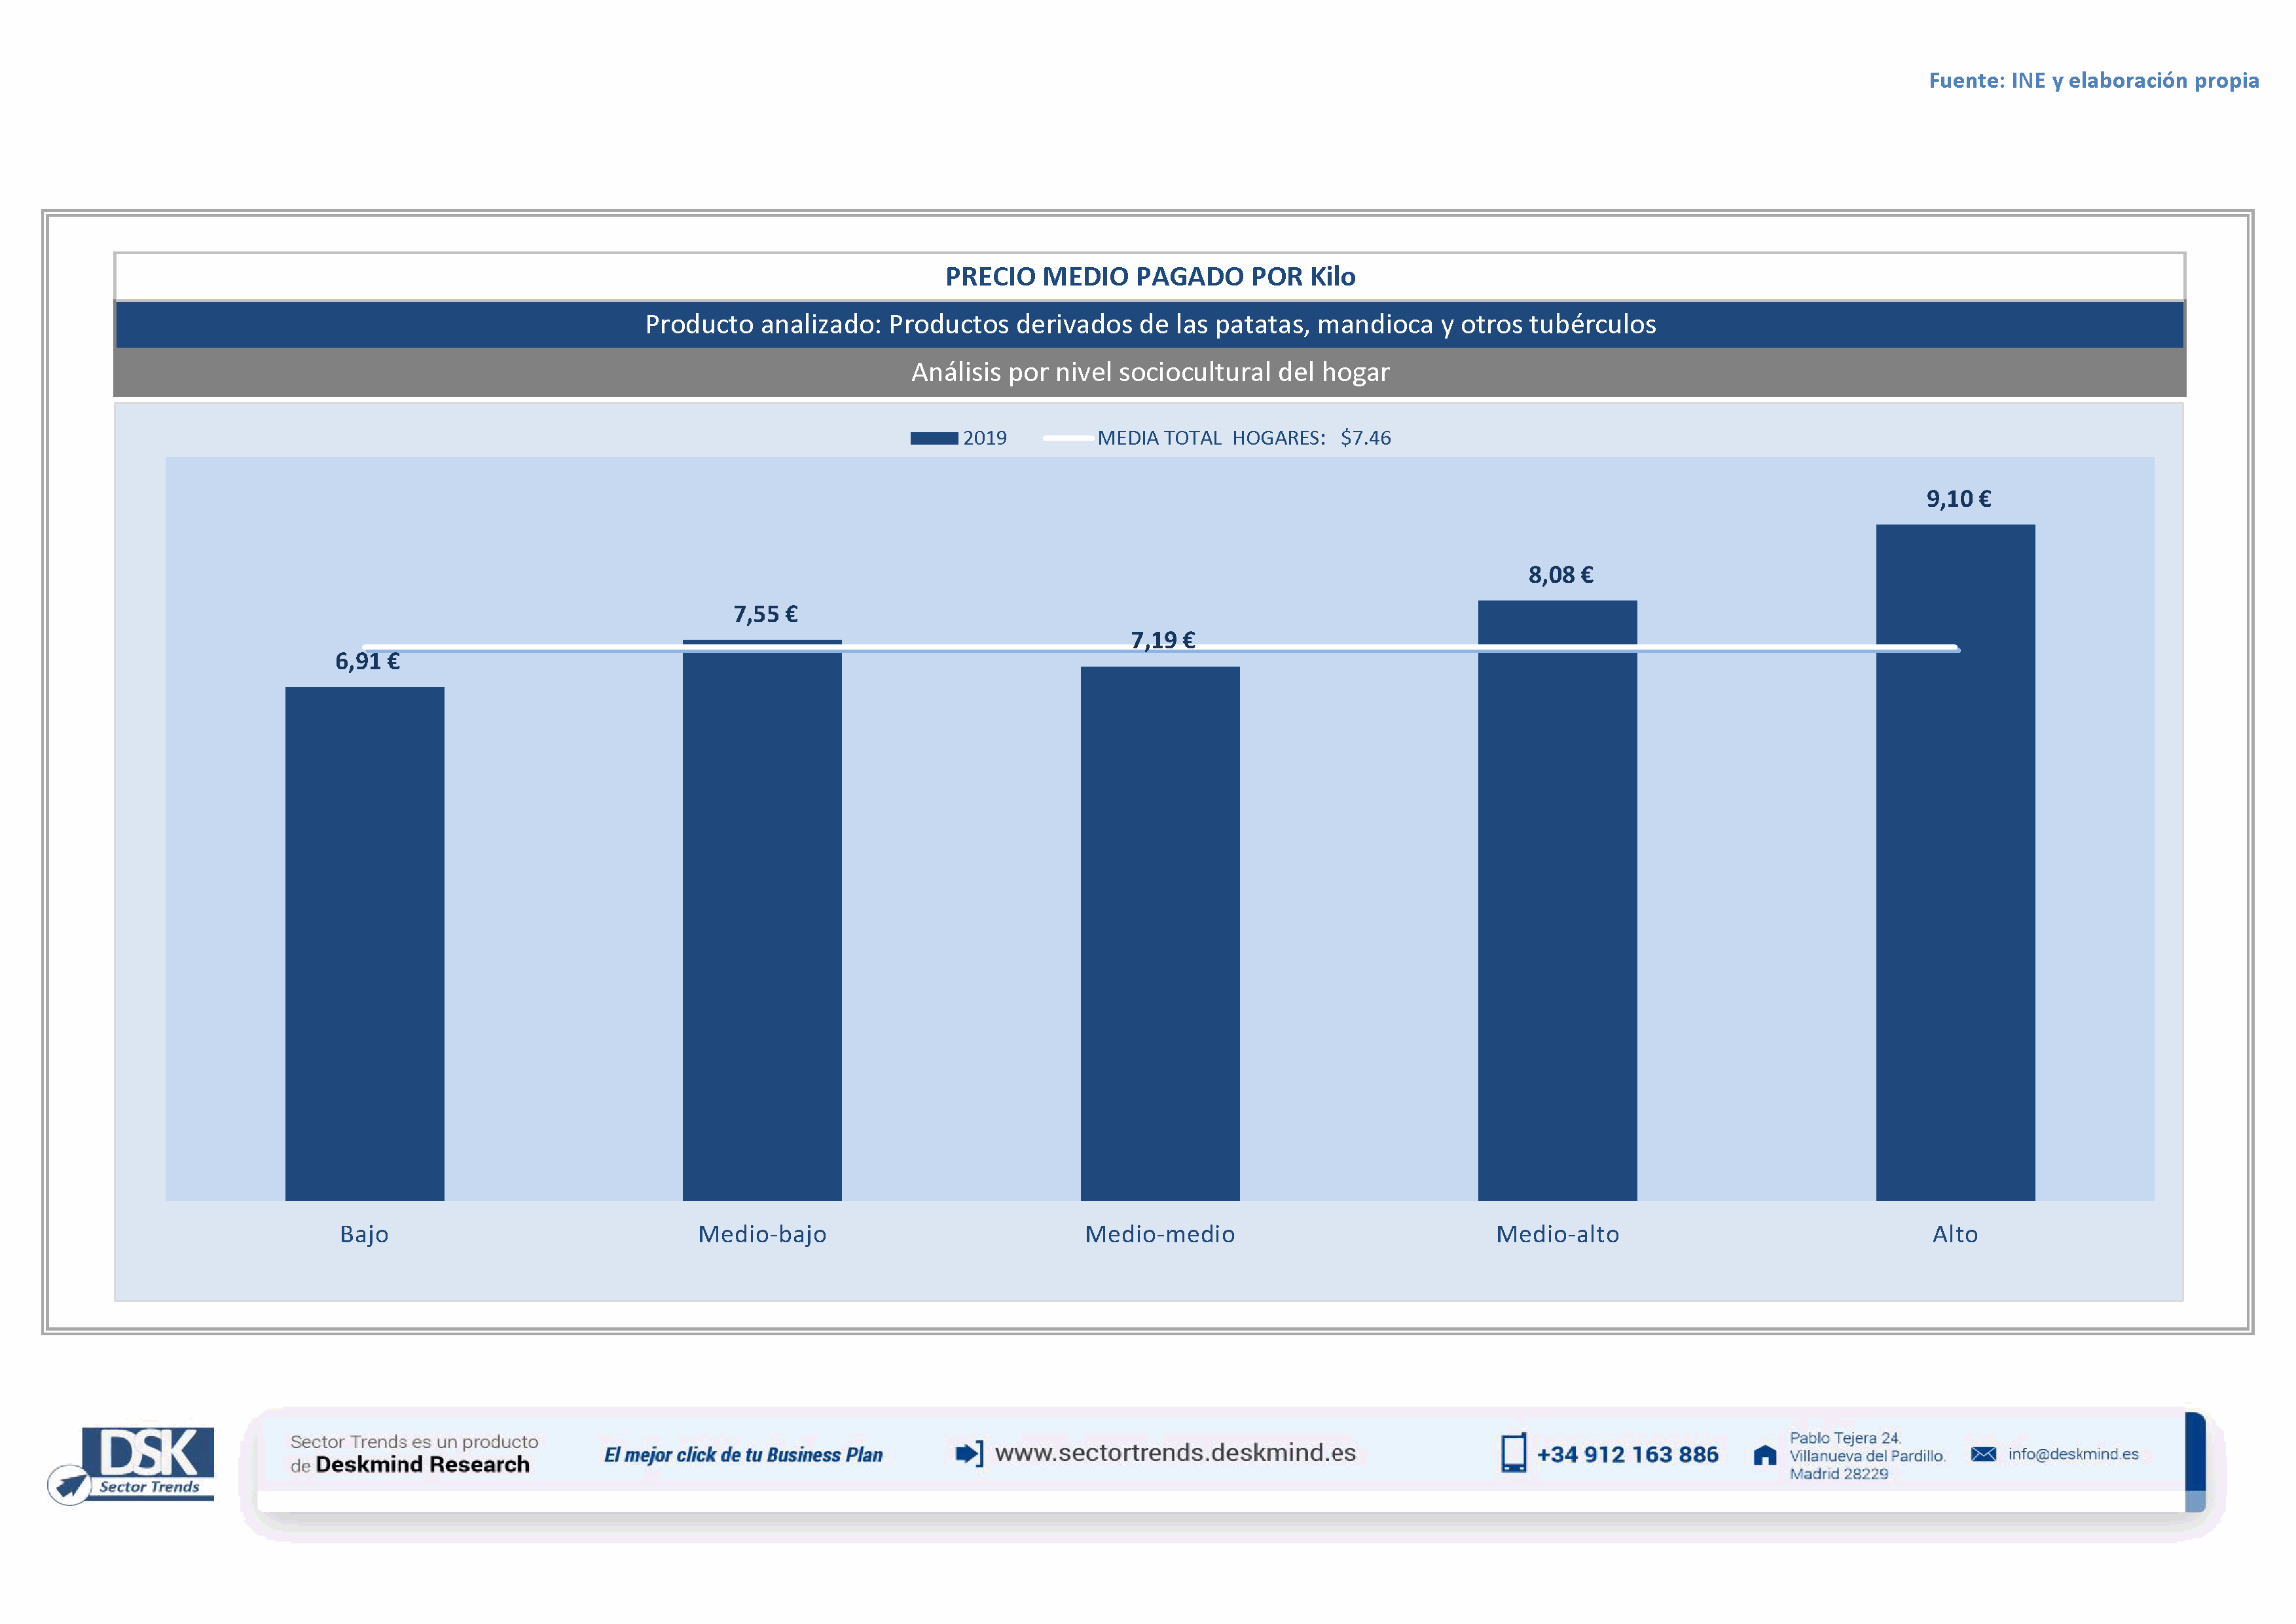The width and height of the screenshot is (2296, 1624).
Task: Click the house address icon
Action: click(x=1765, y=1455)
